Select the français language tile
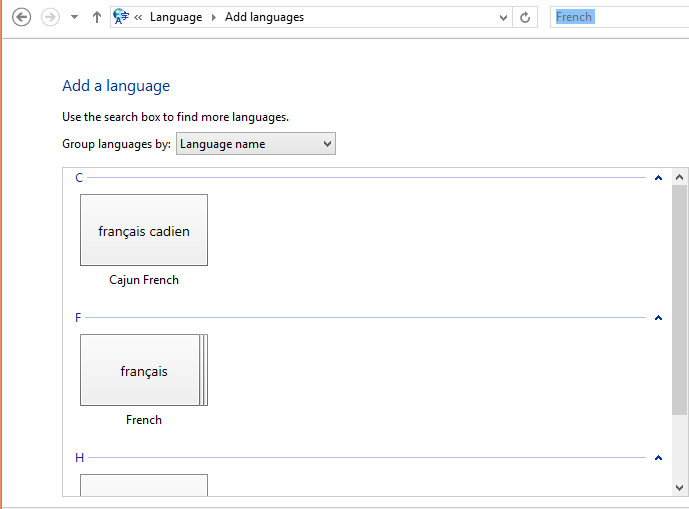The image size is (689, 509). pos(144,370)
